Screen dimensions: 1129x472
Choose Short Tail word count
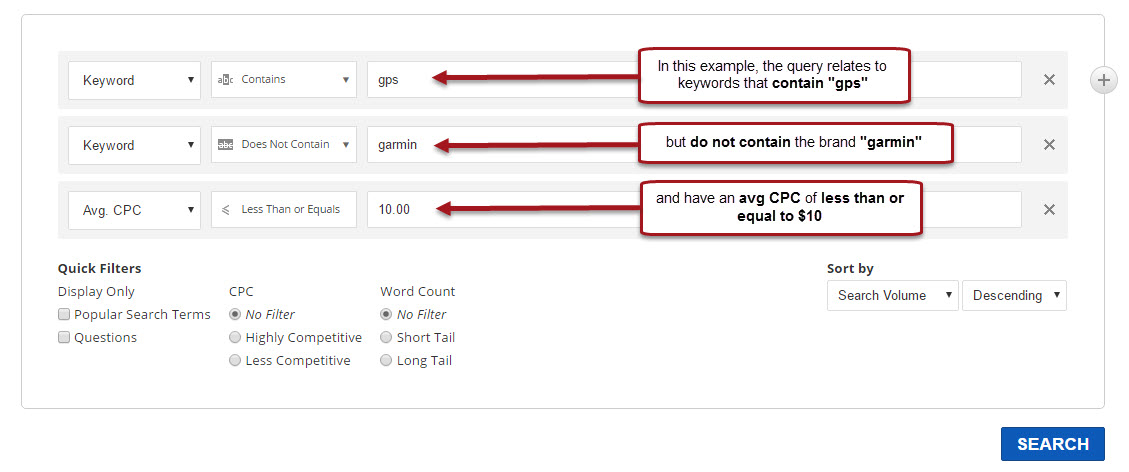[x=386, y=338]
